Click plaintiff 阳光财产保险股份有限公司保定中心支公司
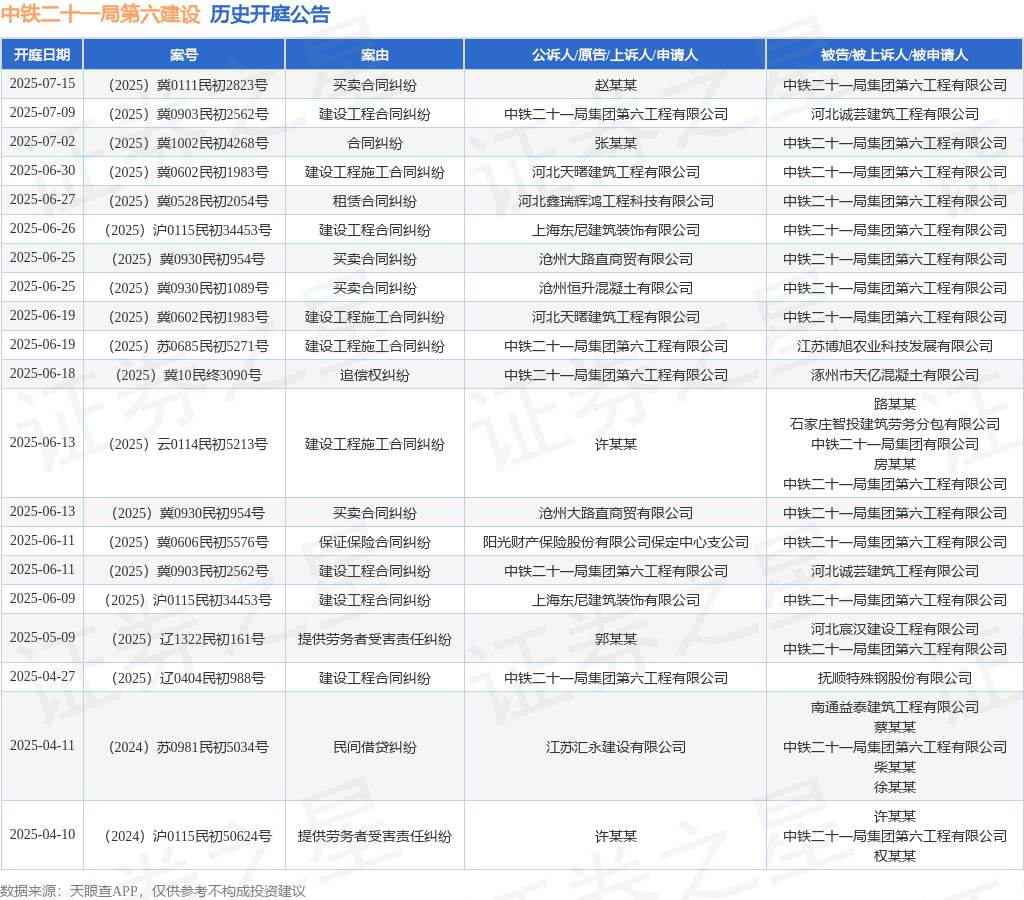1024x900 pixels. coord(615,542)
